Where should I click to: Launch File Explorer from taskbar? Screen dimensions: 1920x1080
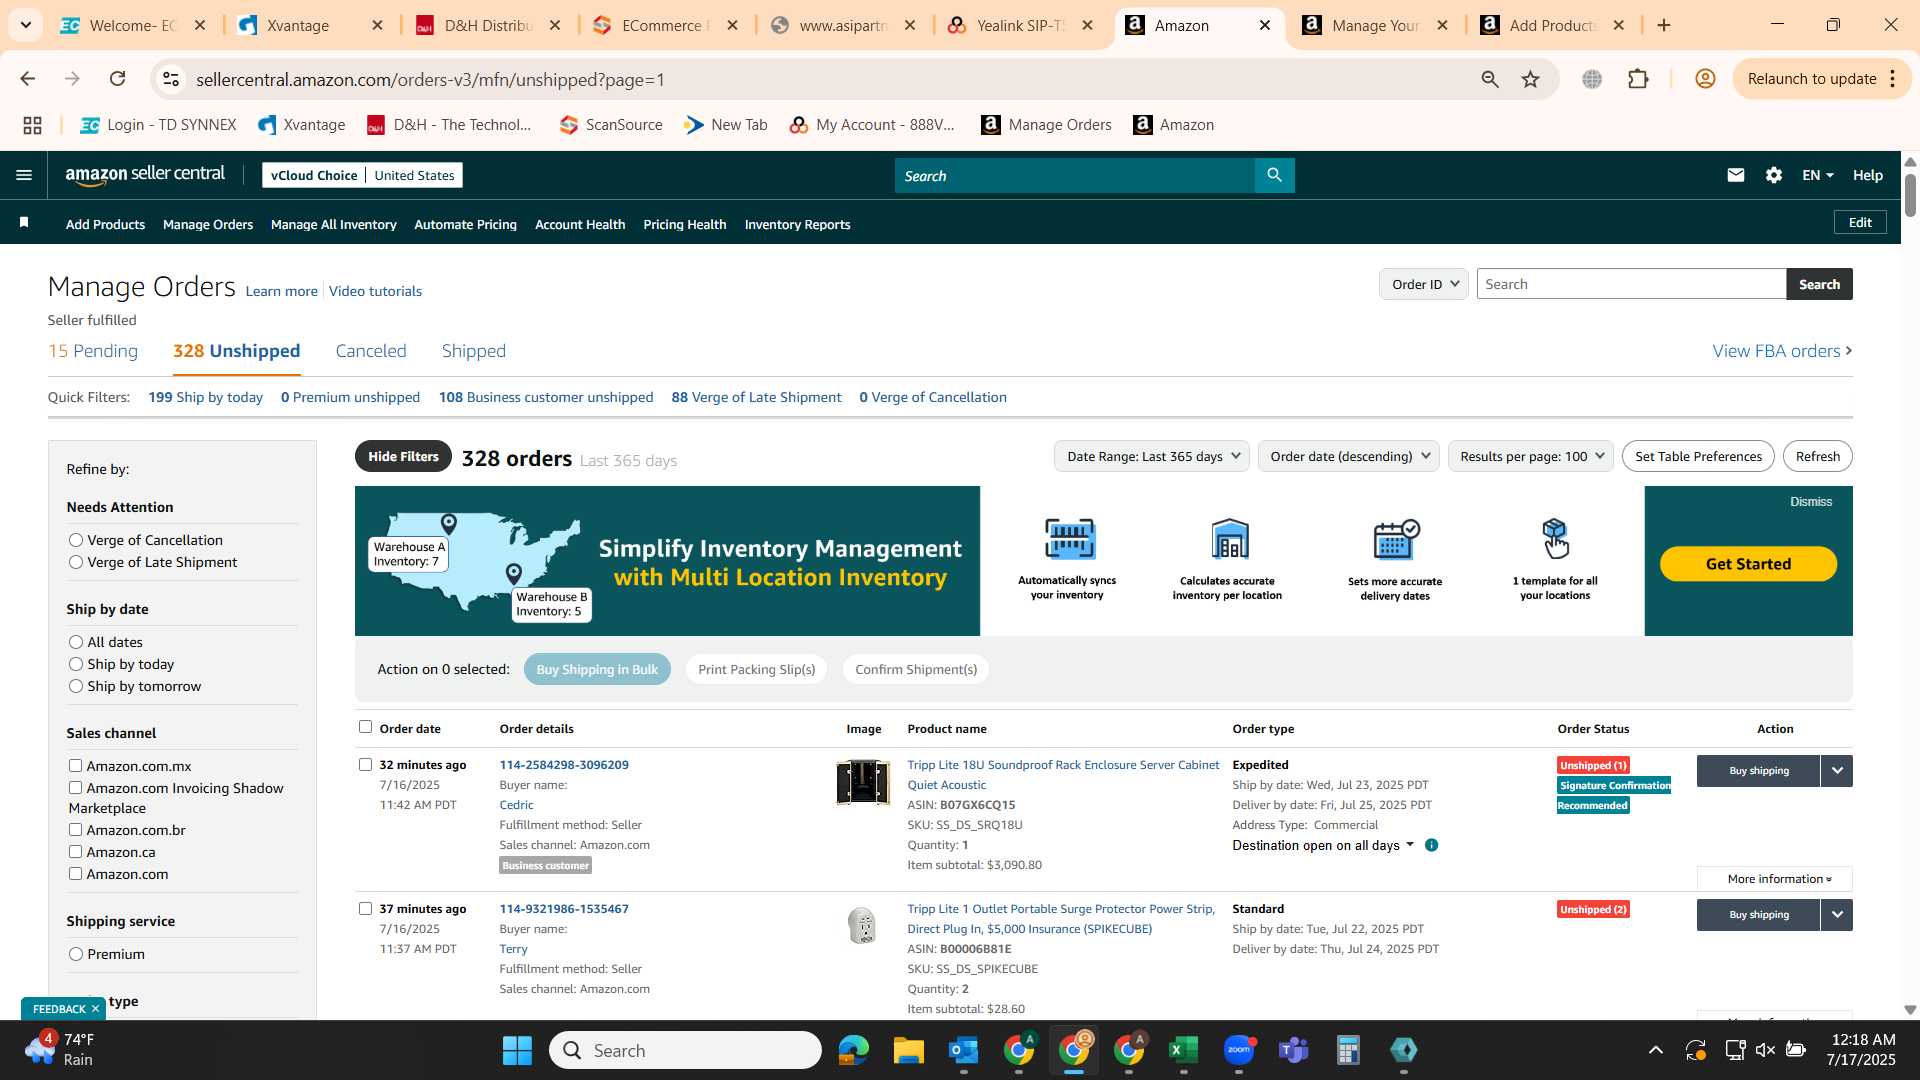pyautogui.click(x=908, y=1050)
